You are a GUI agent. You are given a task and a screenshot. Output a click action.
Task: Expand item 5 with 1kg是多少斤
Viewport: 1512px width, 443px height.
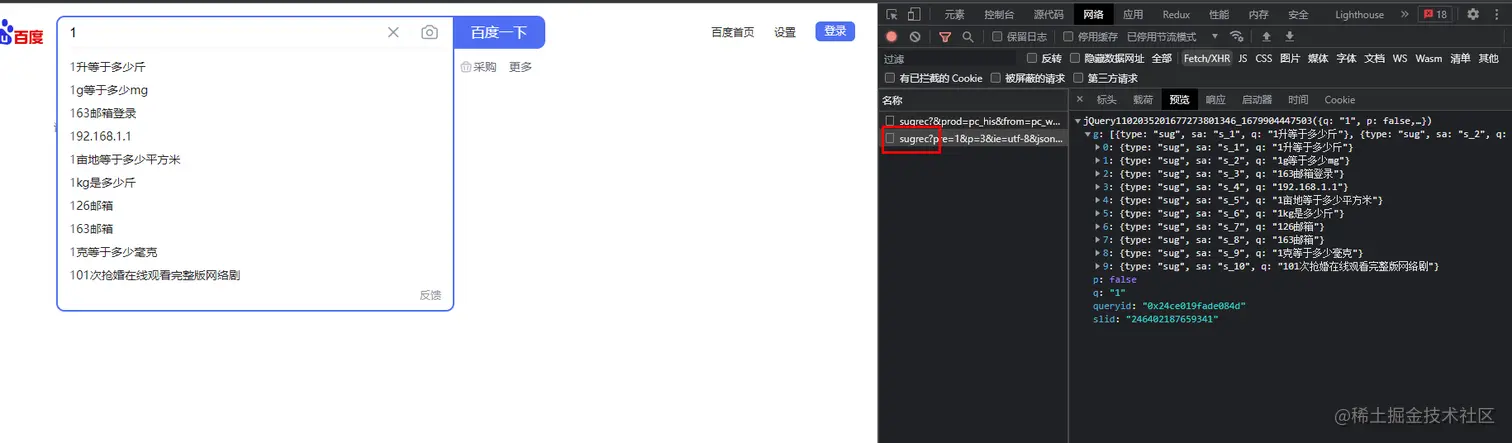1099,213
